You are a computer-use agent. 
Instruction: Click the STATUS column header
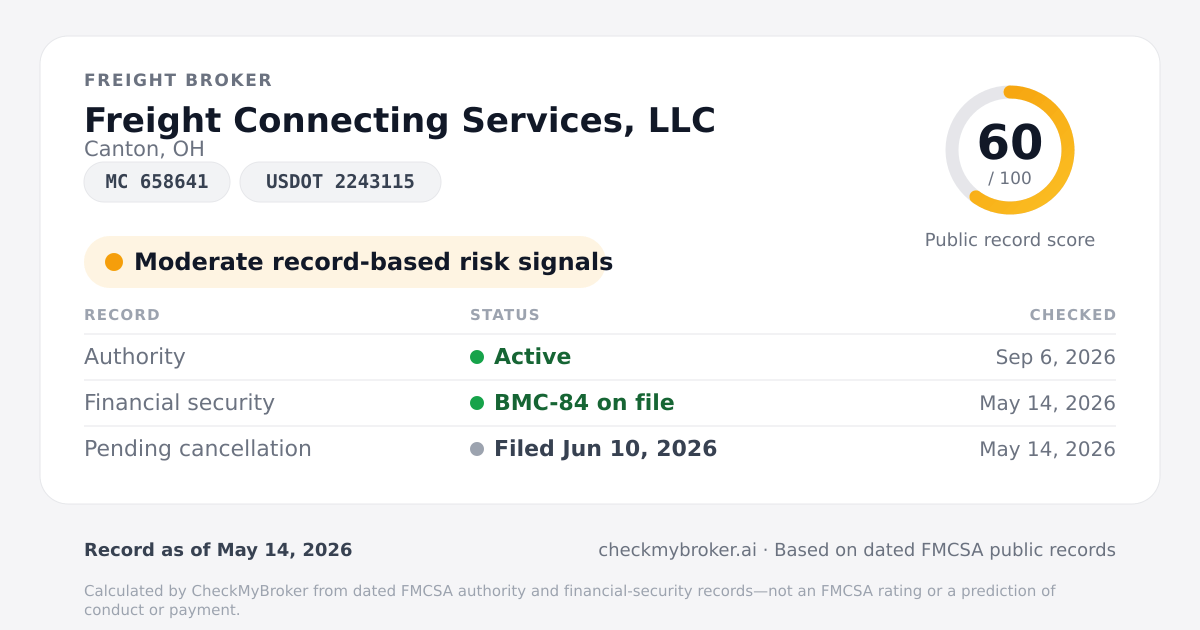click(505, 315)
